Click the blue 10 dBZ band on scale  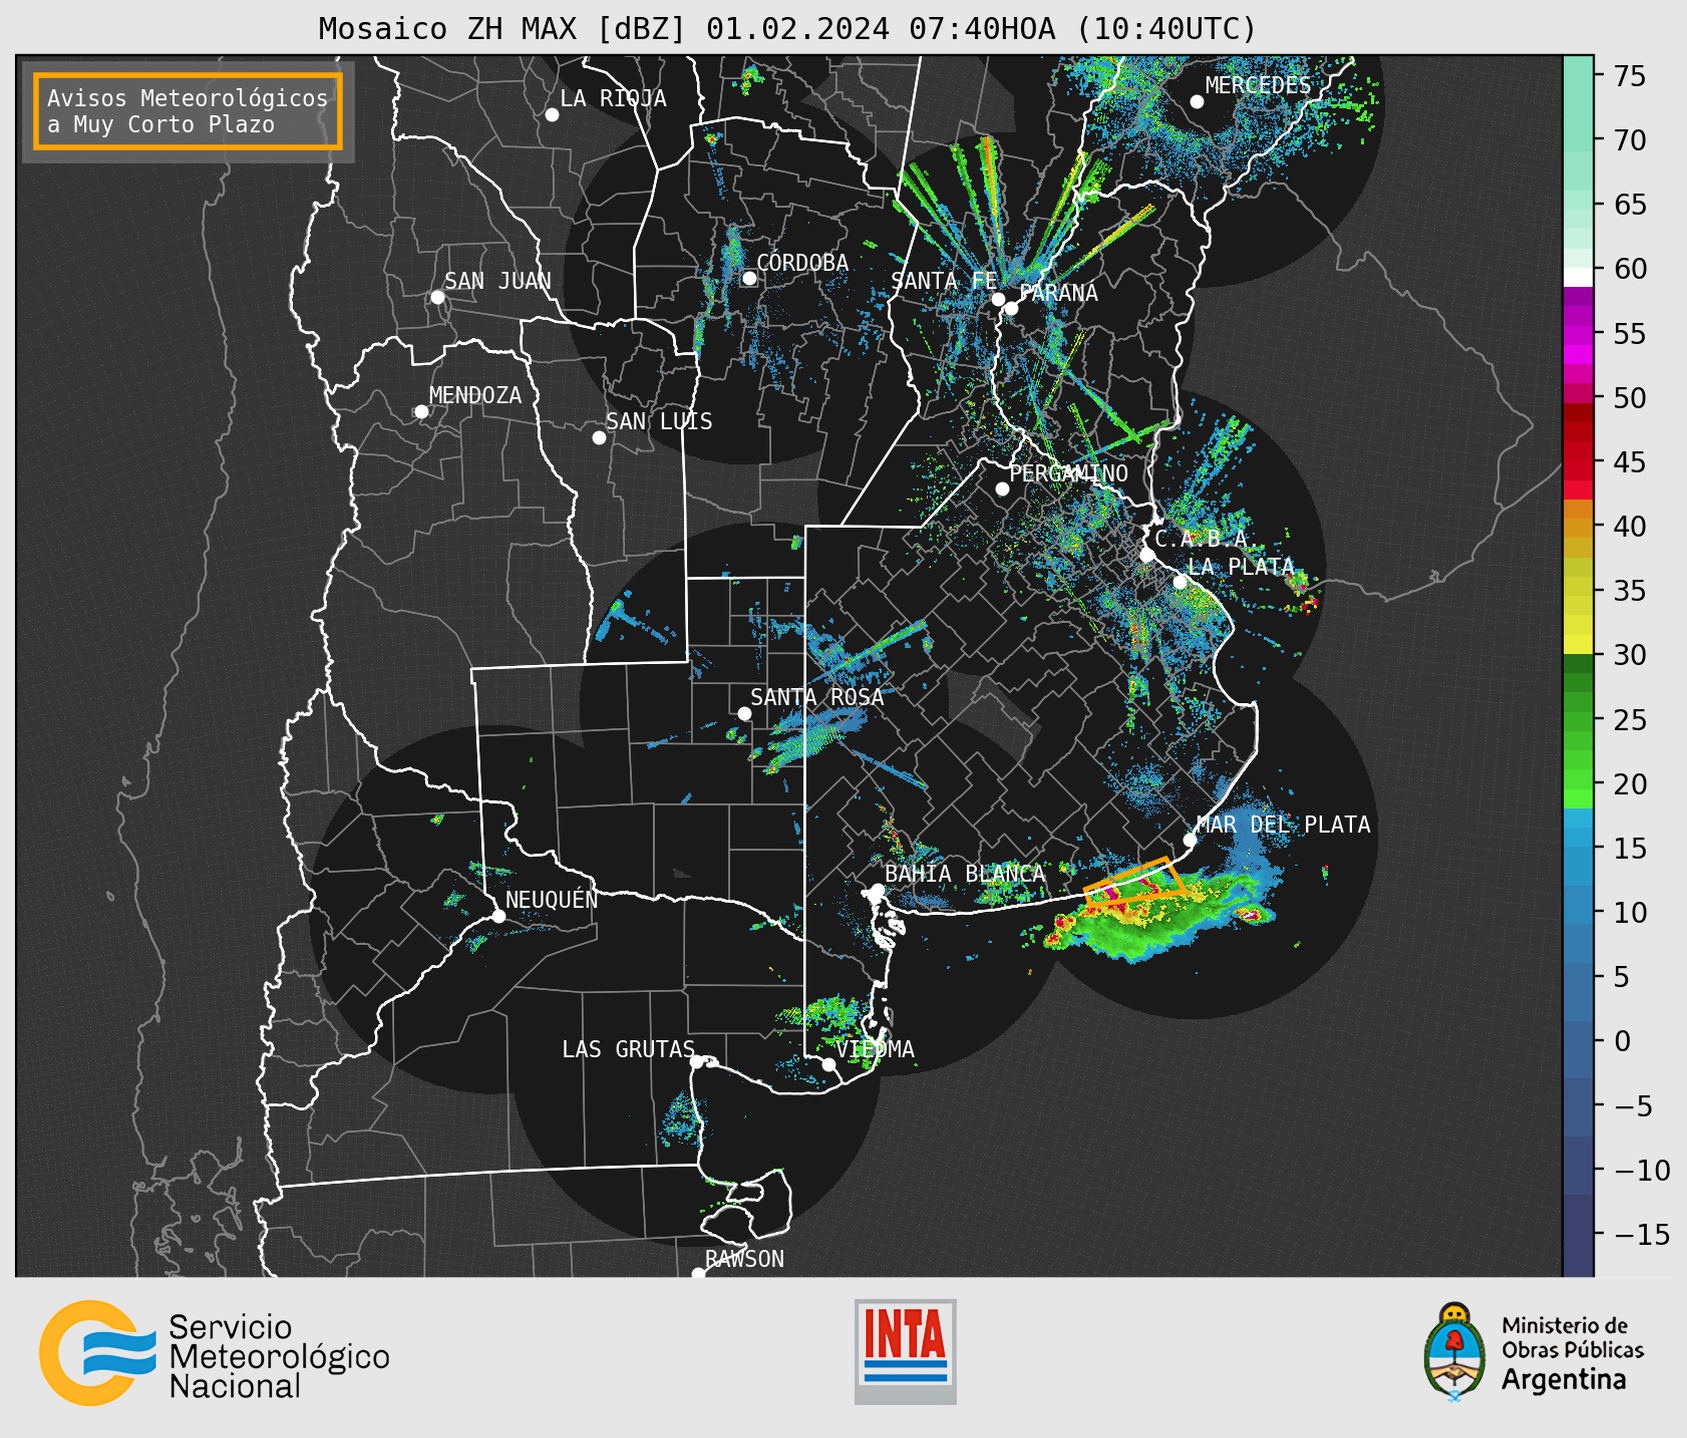pyautogui.click(x=1578, y=912)
